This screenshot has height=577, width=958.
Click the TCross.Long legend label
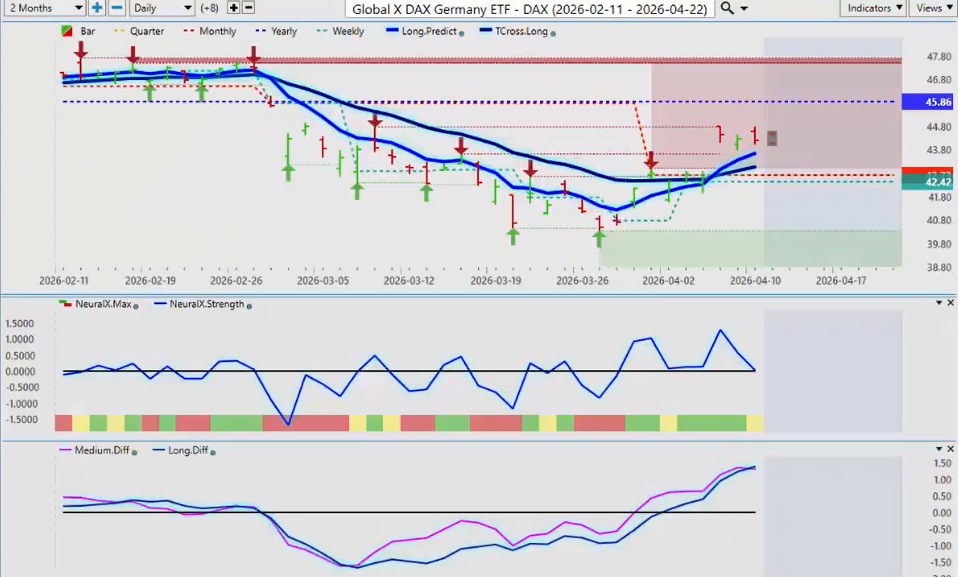(x=519, y=32)
